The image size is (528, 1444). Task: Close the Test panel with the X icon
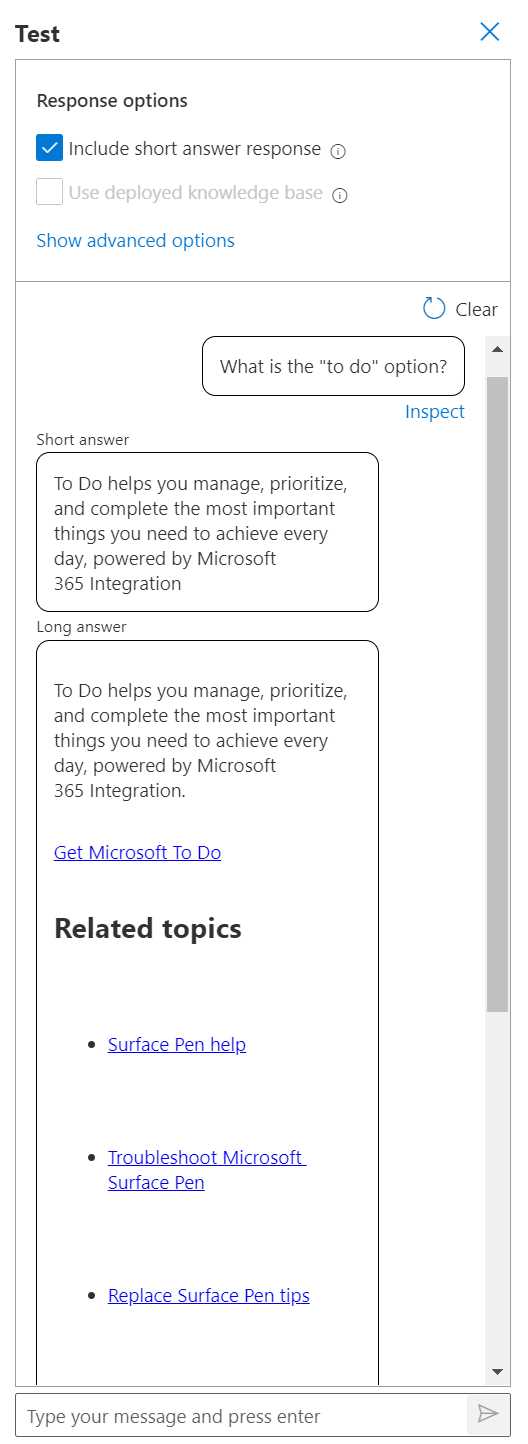click(x=490, y=32)
